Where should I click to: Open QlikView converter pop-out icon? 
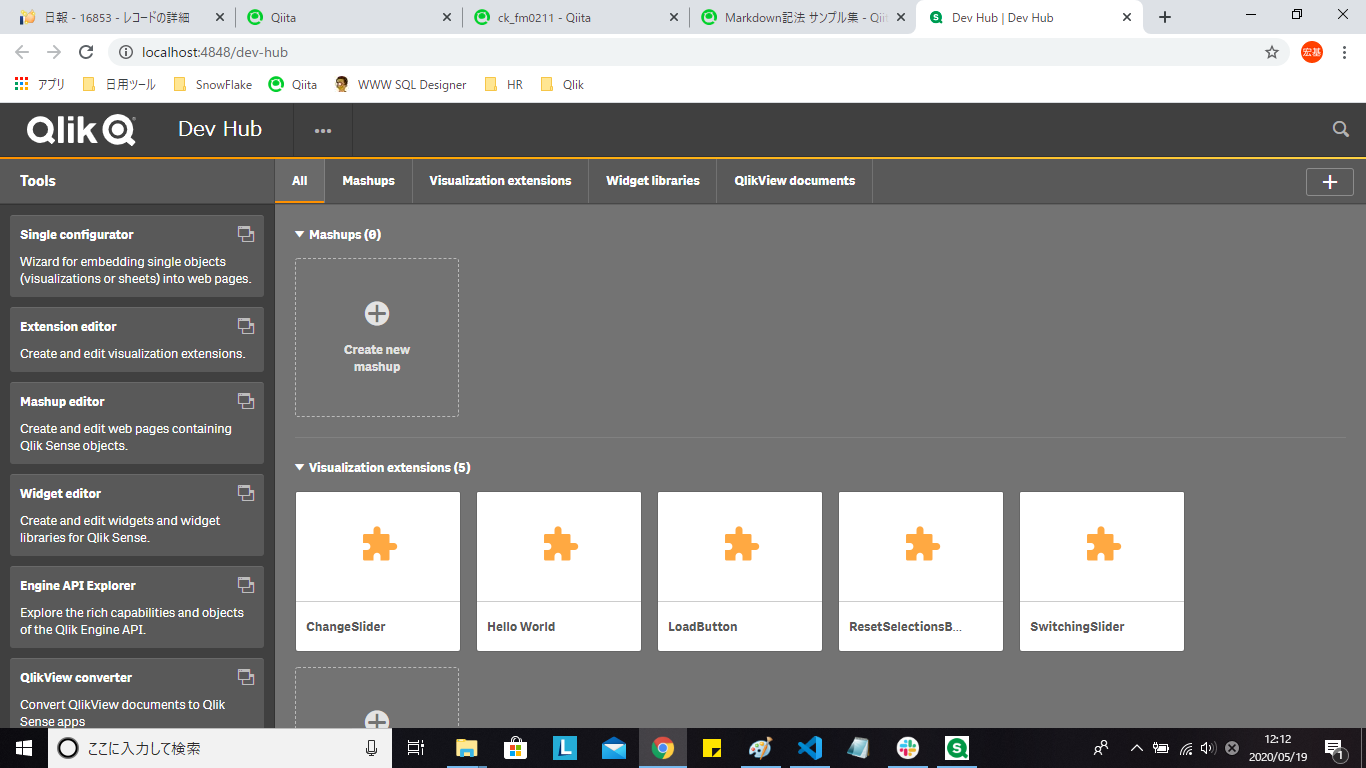click(x=245, y=677)
